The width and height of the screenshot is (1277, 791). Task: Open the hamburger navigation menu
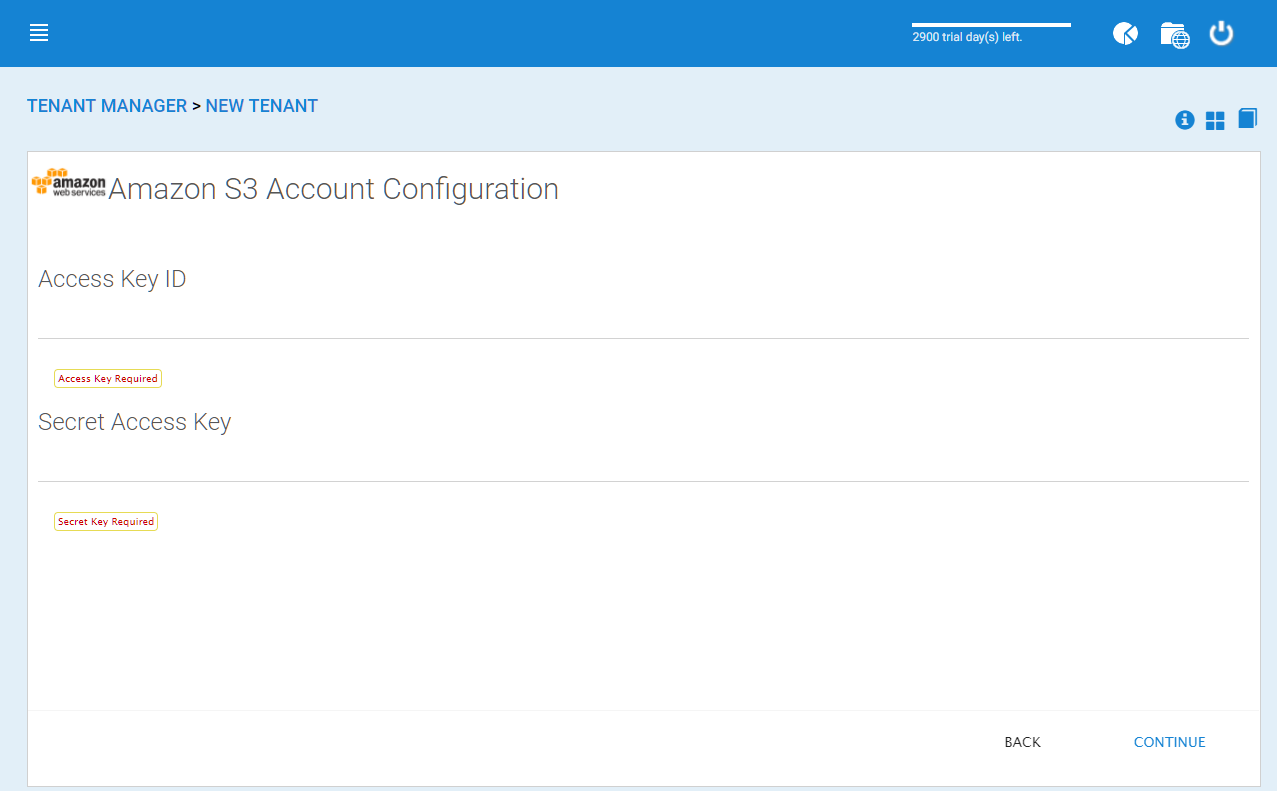click(39, 33)
